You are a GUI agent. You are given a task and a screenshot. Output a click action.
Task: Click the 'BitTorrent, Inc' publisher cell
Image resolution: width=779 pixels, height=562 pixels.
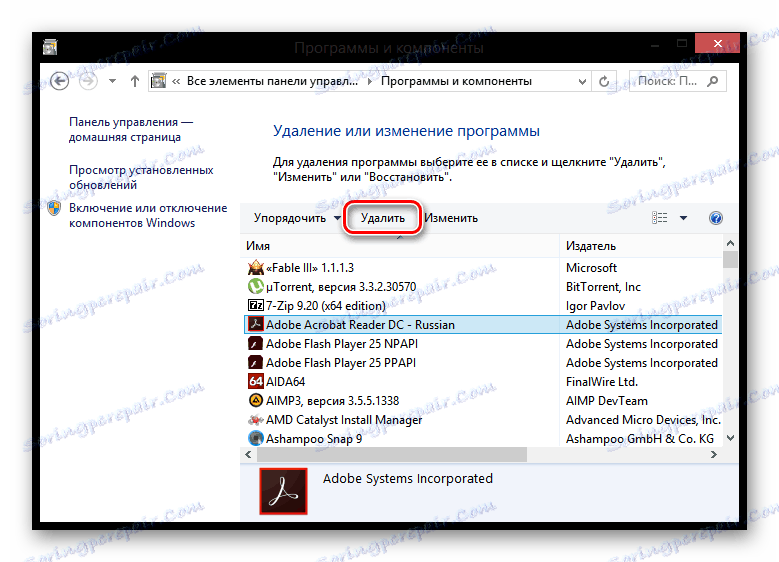[603, 287]
